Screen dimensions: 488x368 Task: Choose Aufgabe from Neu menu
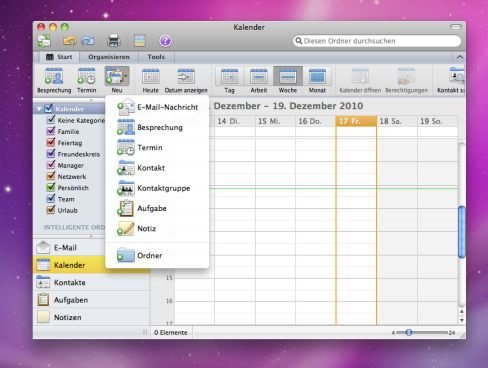(x=157, y=208)
